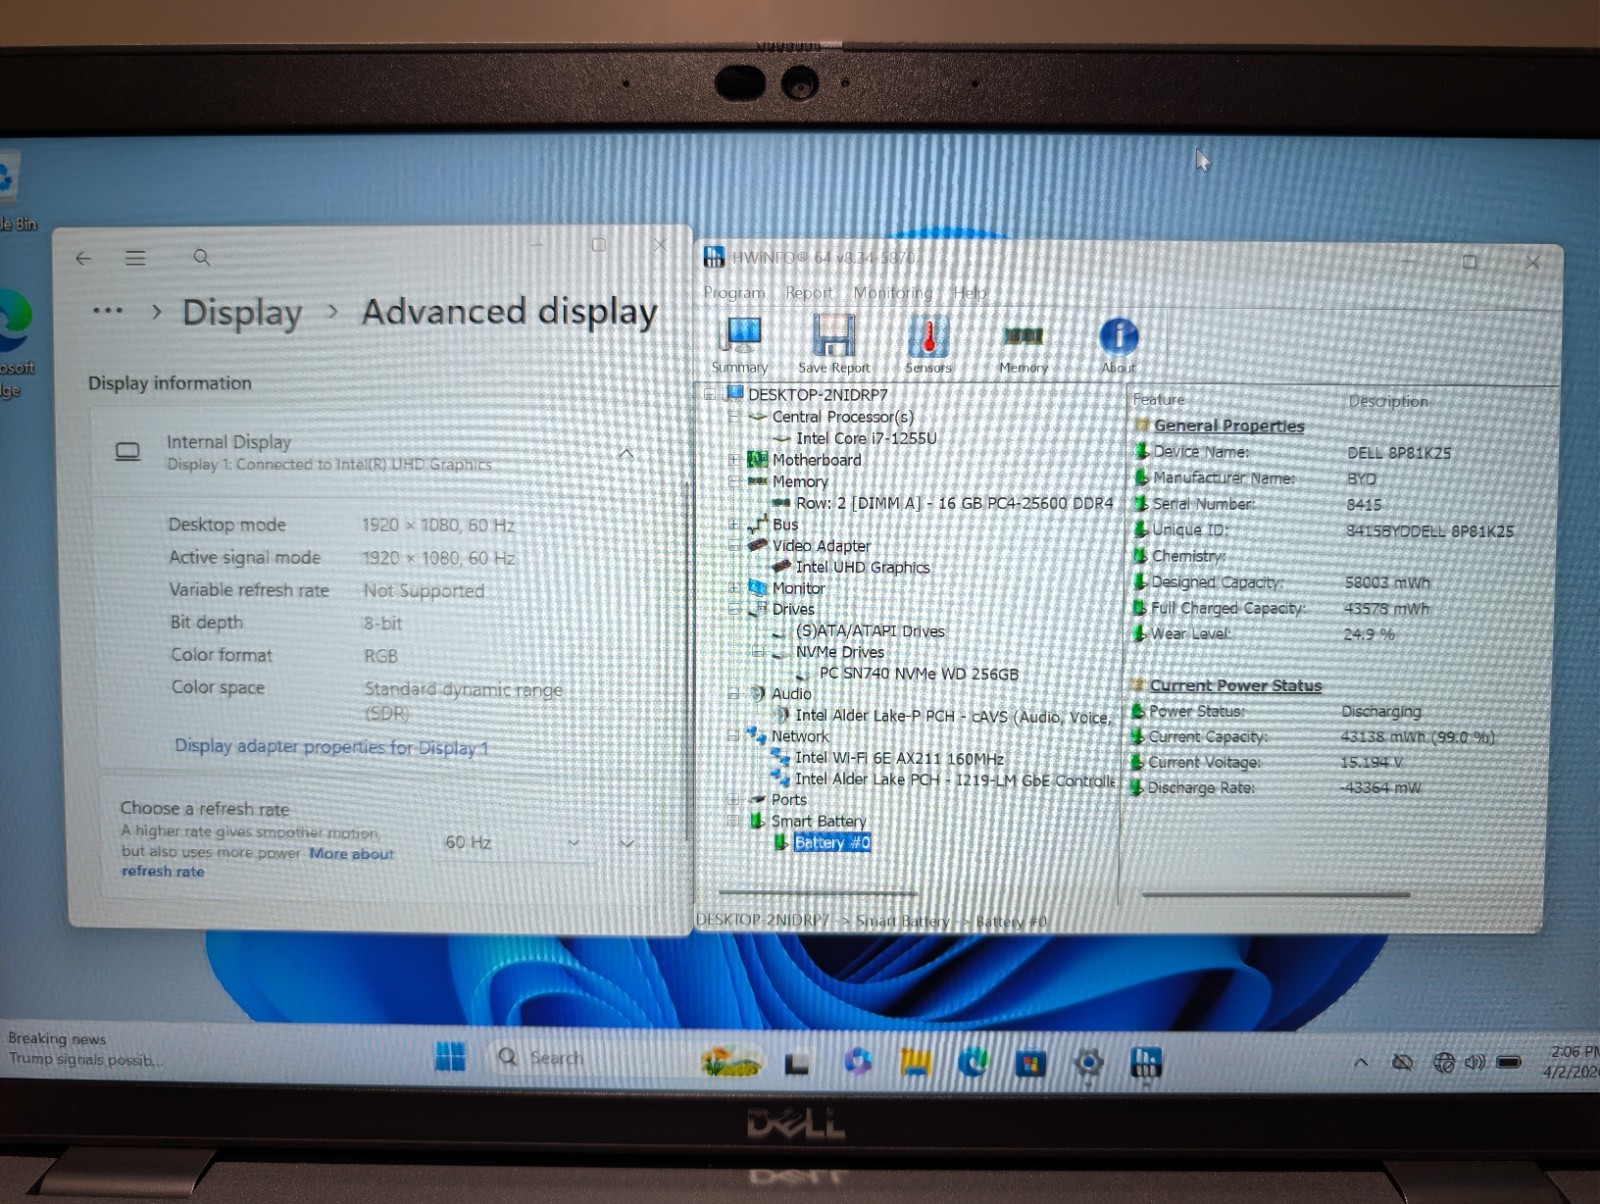Image resolution: width=1600 pixels, height=1204 pixels.
Task: Open the Report menu in HWiNFO
Action: coord(808,293)
